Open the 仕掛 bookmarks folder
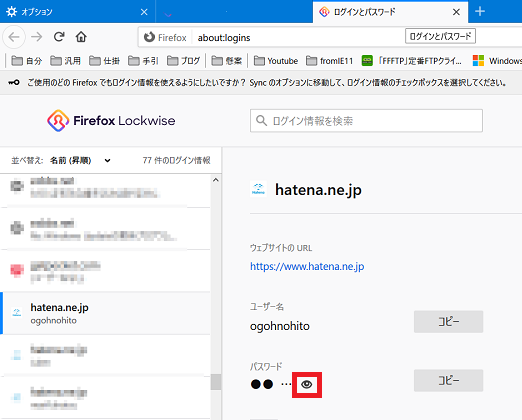Screen dimensions: 522x420 pos(104,61)
